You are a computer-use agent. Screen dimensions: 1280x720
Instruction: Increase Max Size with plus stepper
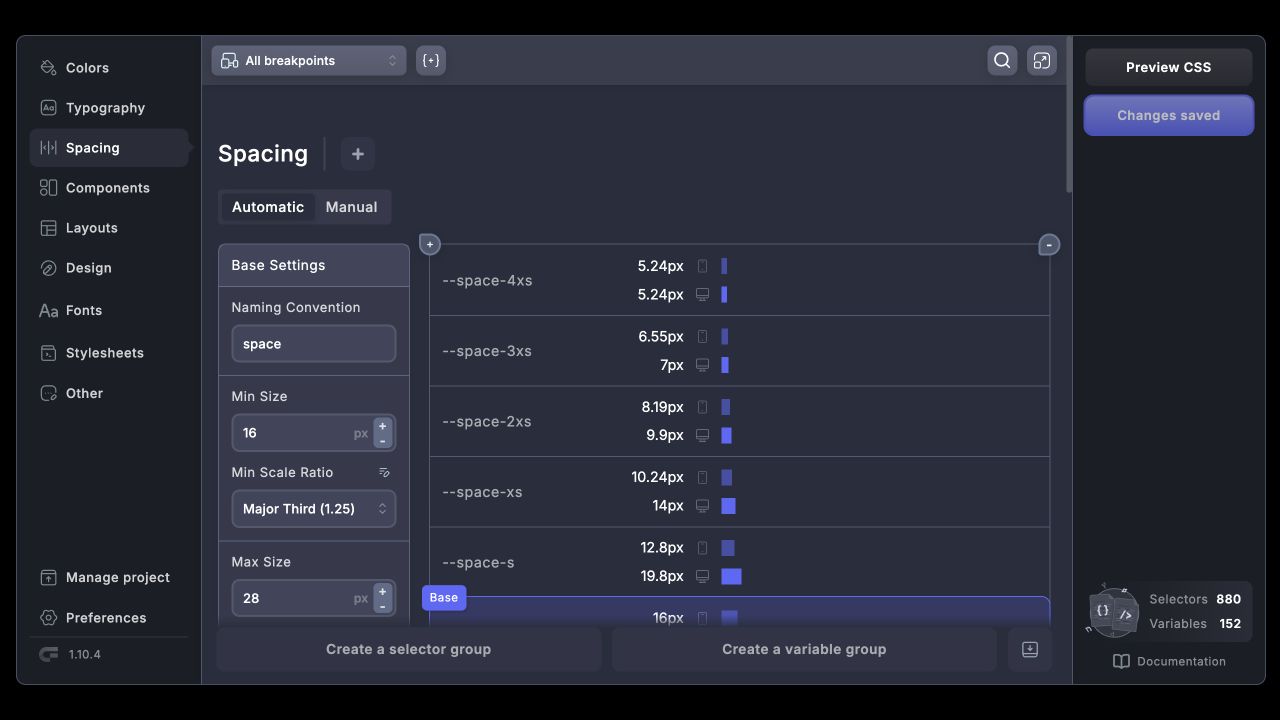point(382,591)
